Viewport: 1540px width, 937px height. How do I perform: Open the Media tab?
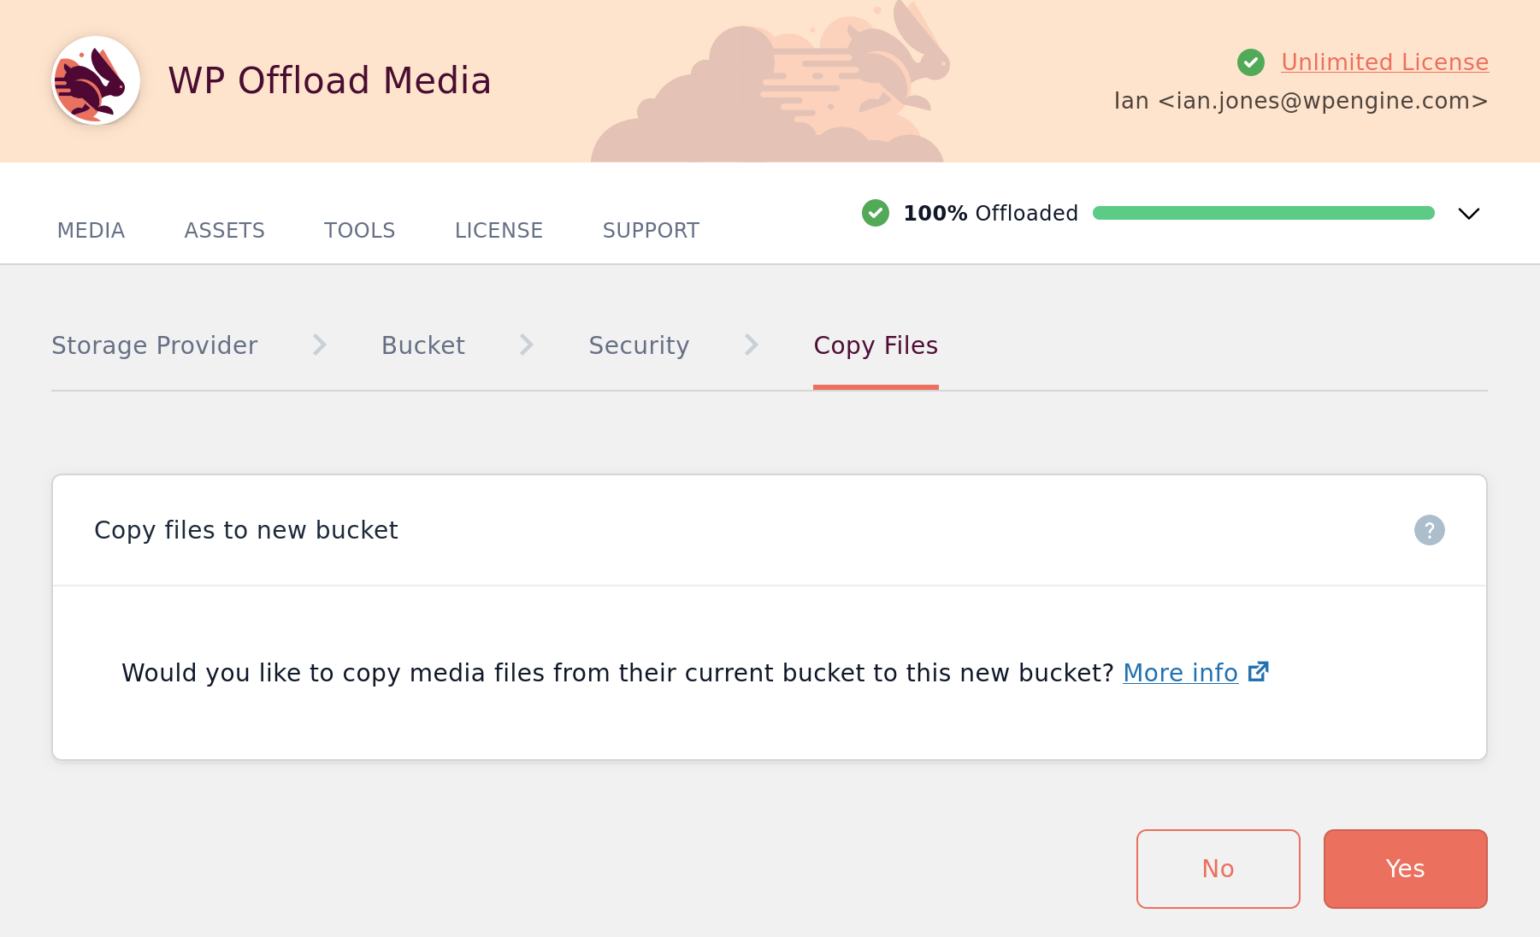click(91, 230)
